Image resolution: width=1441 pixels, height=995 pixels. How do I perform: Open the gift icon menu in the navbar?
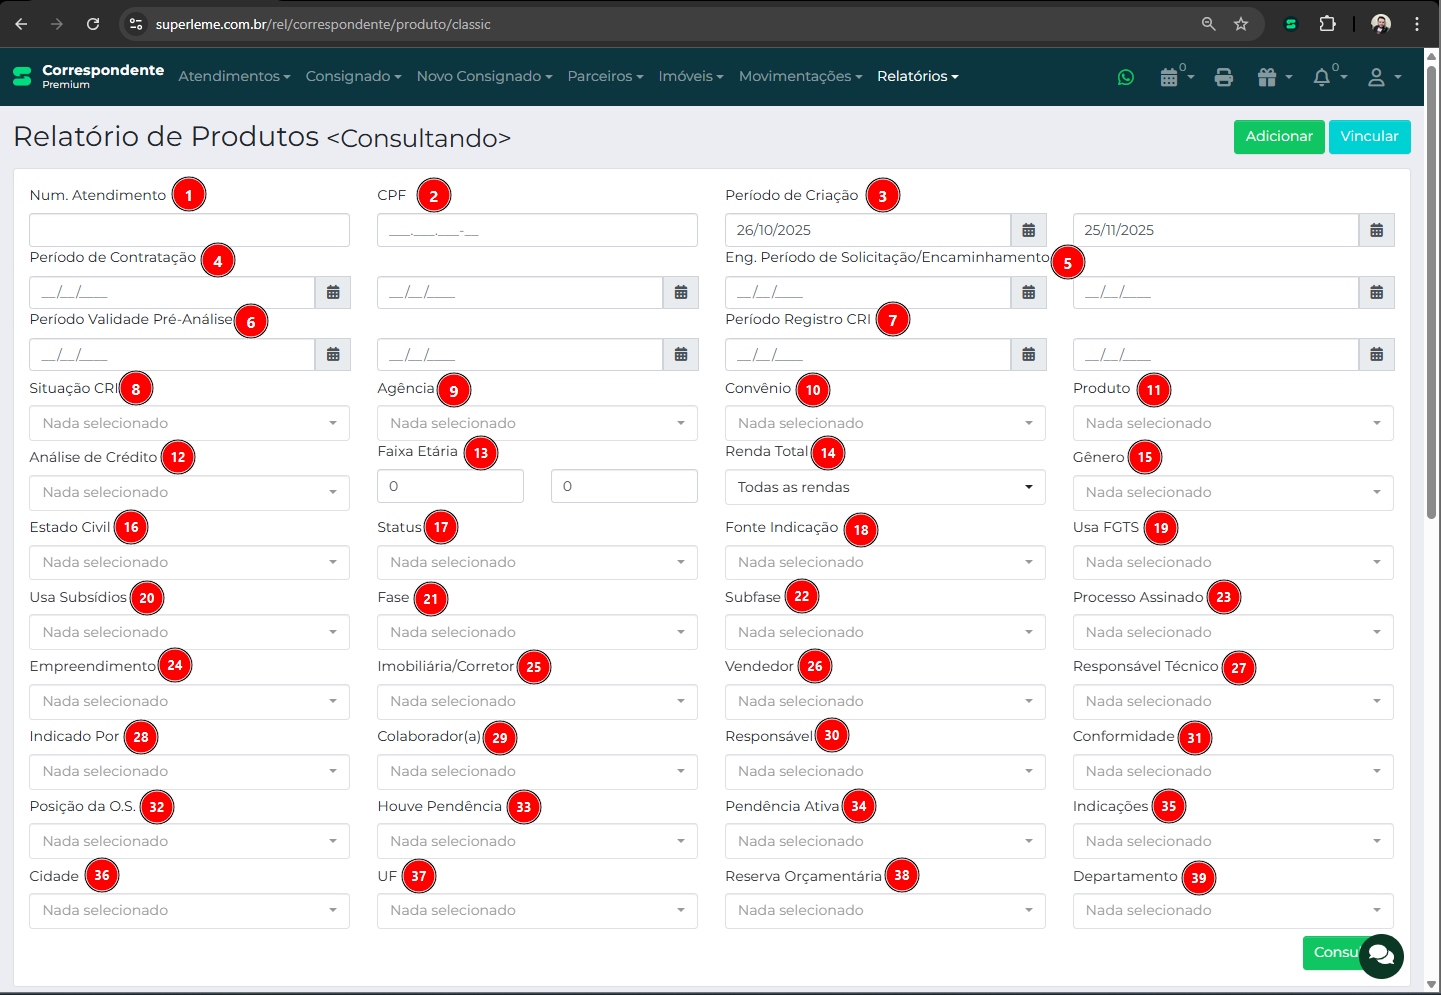pyautogui.click(x=1268, y=77)
